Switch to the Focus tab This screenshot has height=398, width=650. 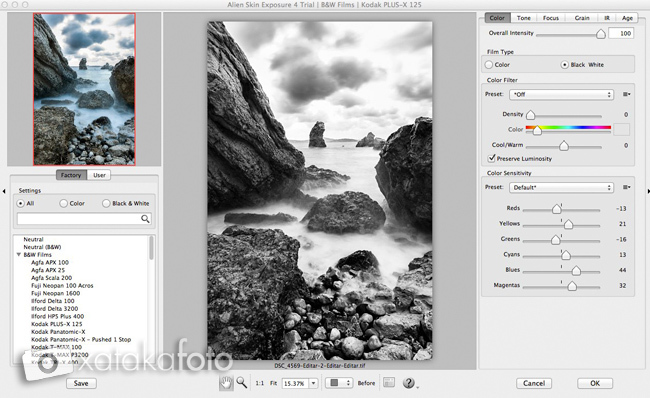point(551,18)
